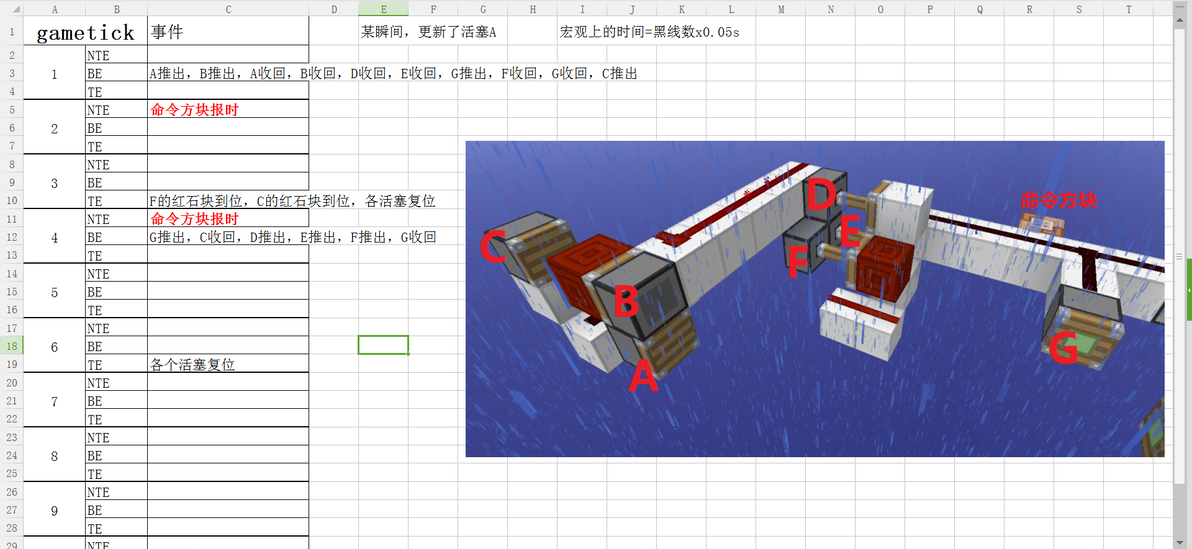
Task: Click gametick number 9 merged cell
Action: click(55, 510)
